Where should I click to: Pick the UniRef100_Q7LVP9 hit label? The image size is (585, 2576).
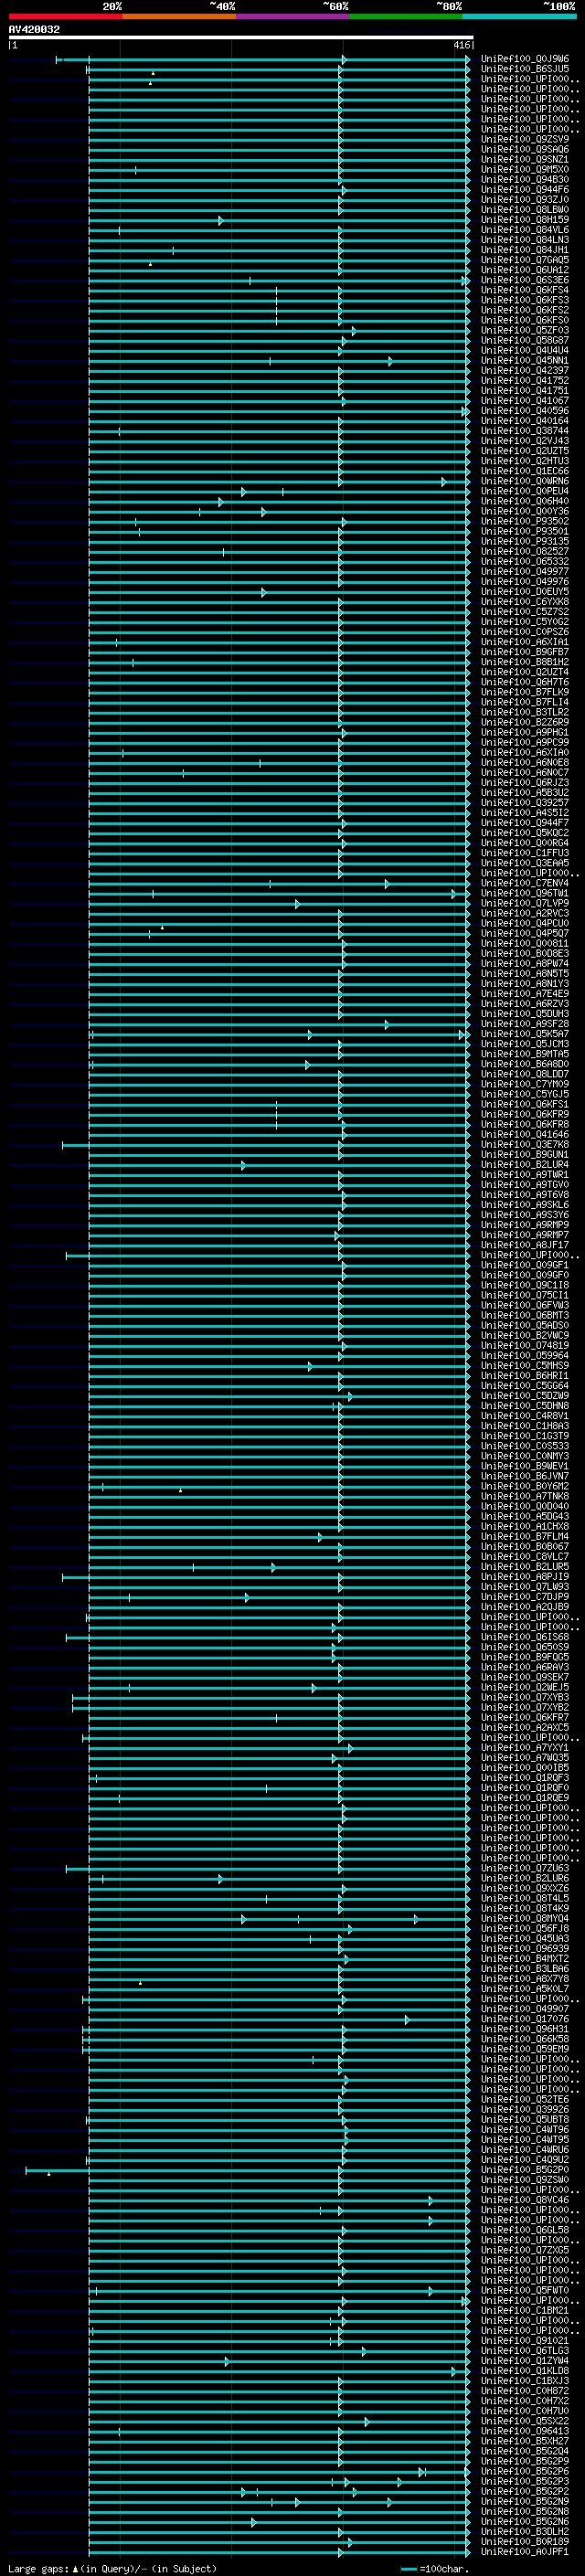[524, 903]
